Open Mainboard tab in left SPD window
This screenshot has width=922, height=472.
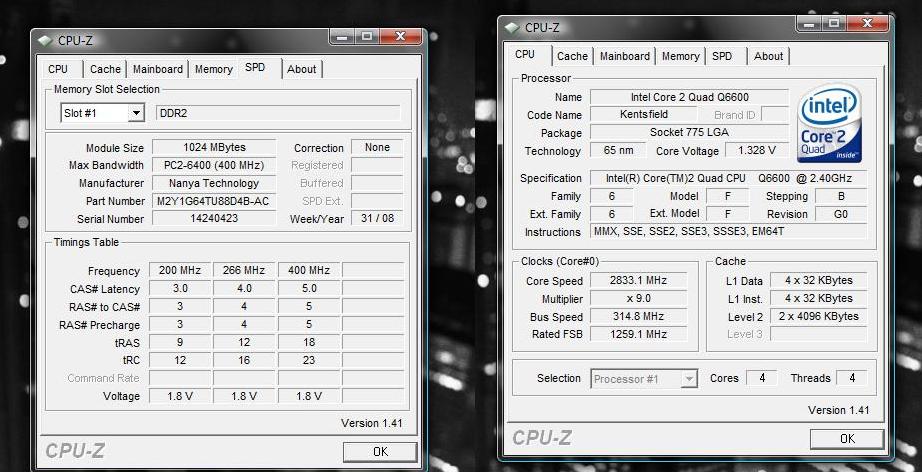(158, 69)
